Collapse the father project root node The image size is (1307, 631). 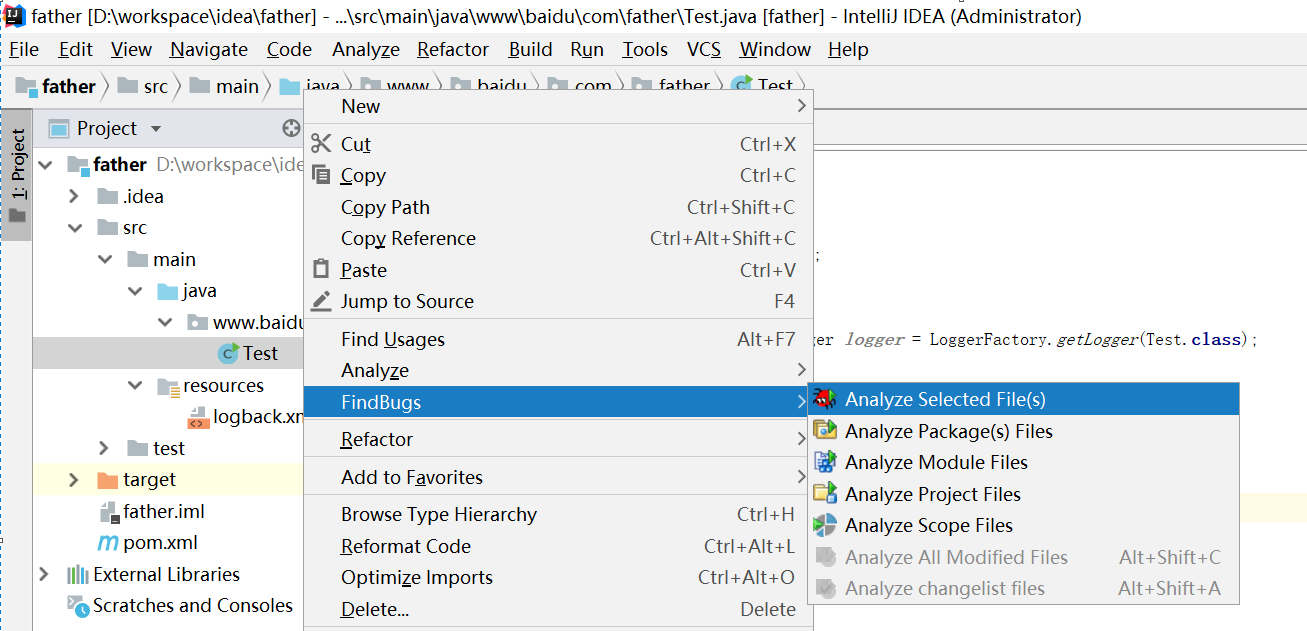(x=45, y=165)
